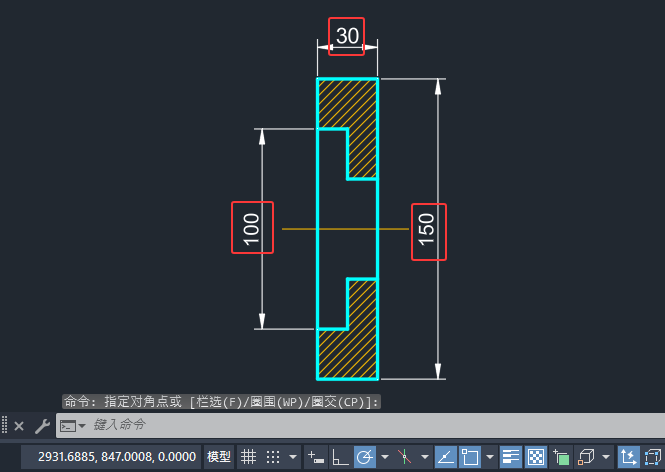The image size is (665, 472).
Task: Toggle transparency checkerboard icon
Action: 536,457
